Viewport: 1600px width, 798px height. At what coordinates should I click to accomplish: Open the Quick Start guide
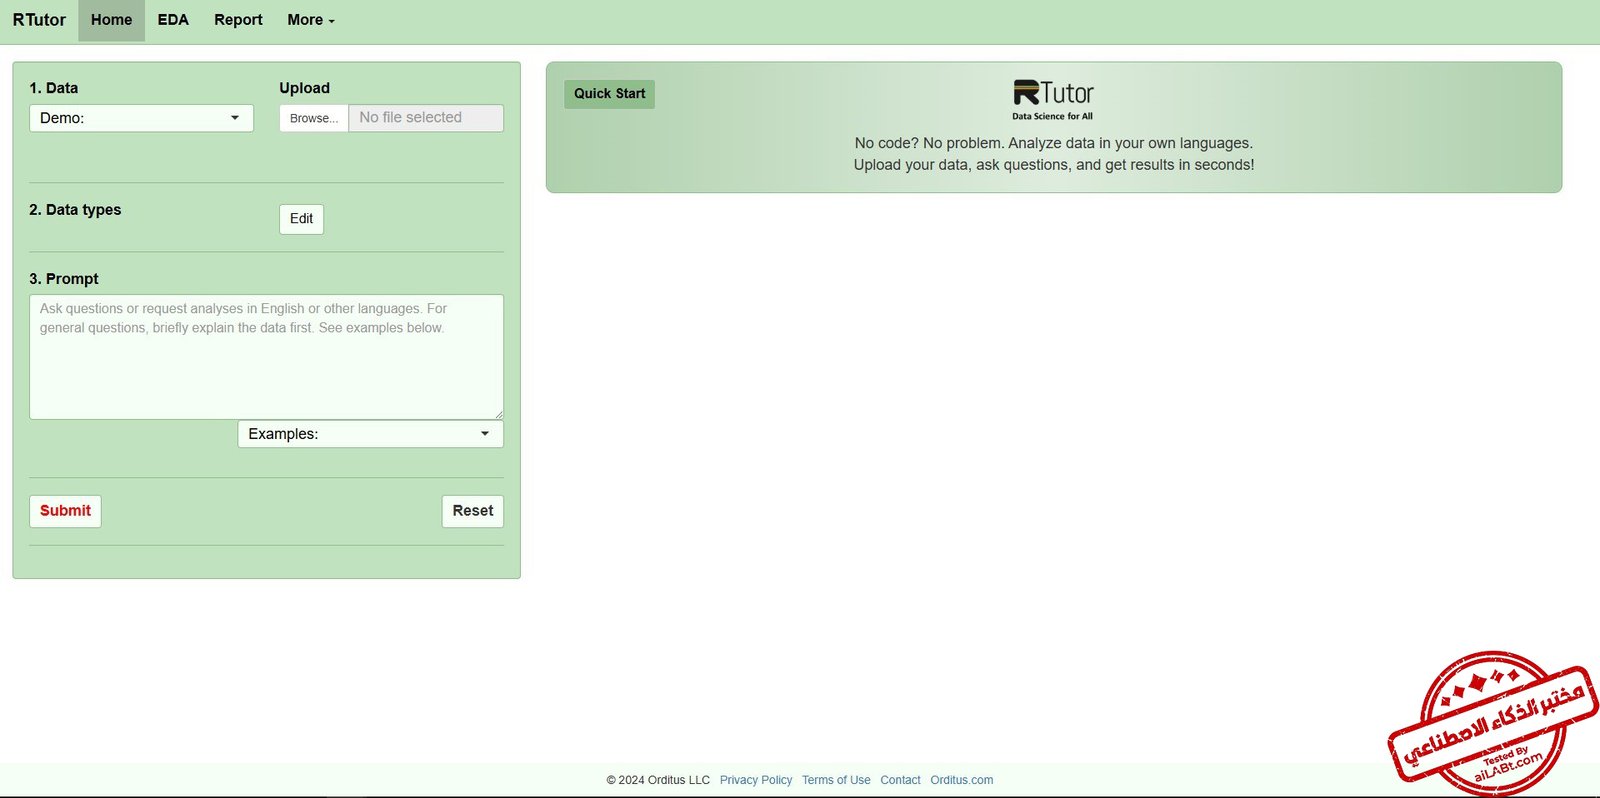[x=609, y=94]
